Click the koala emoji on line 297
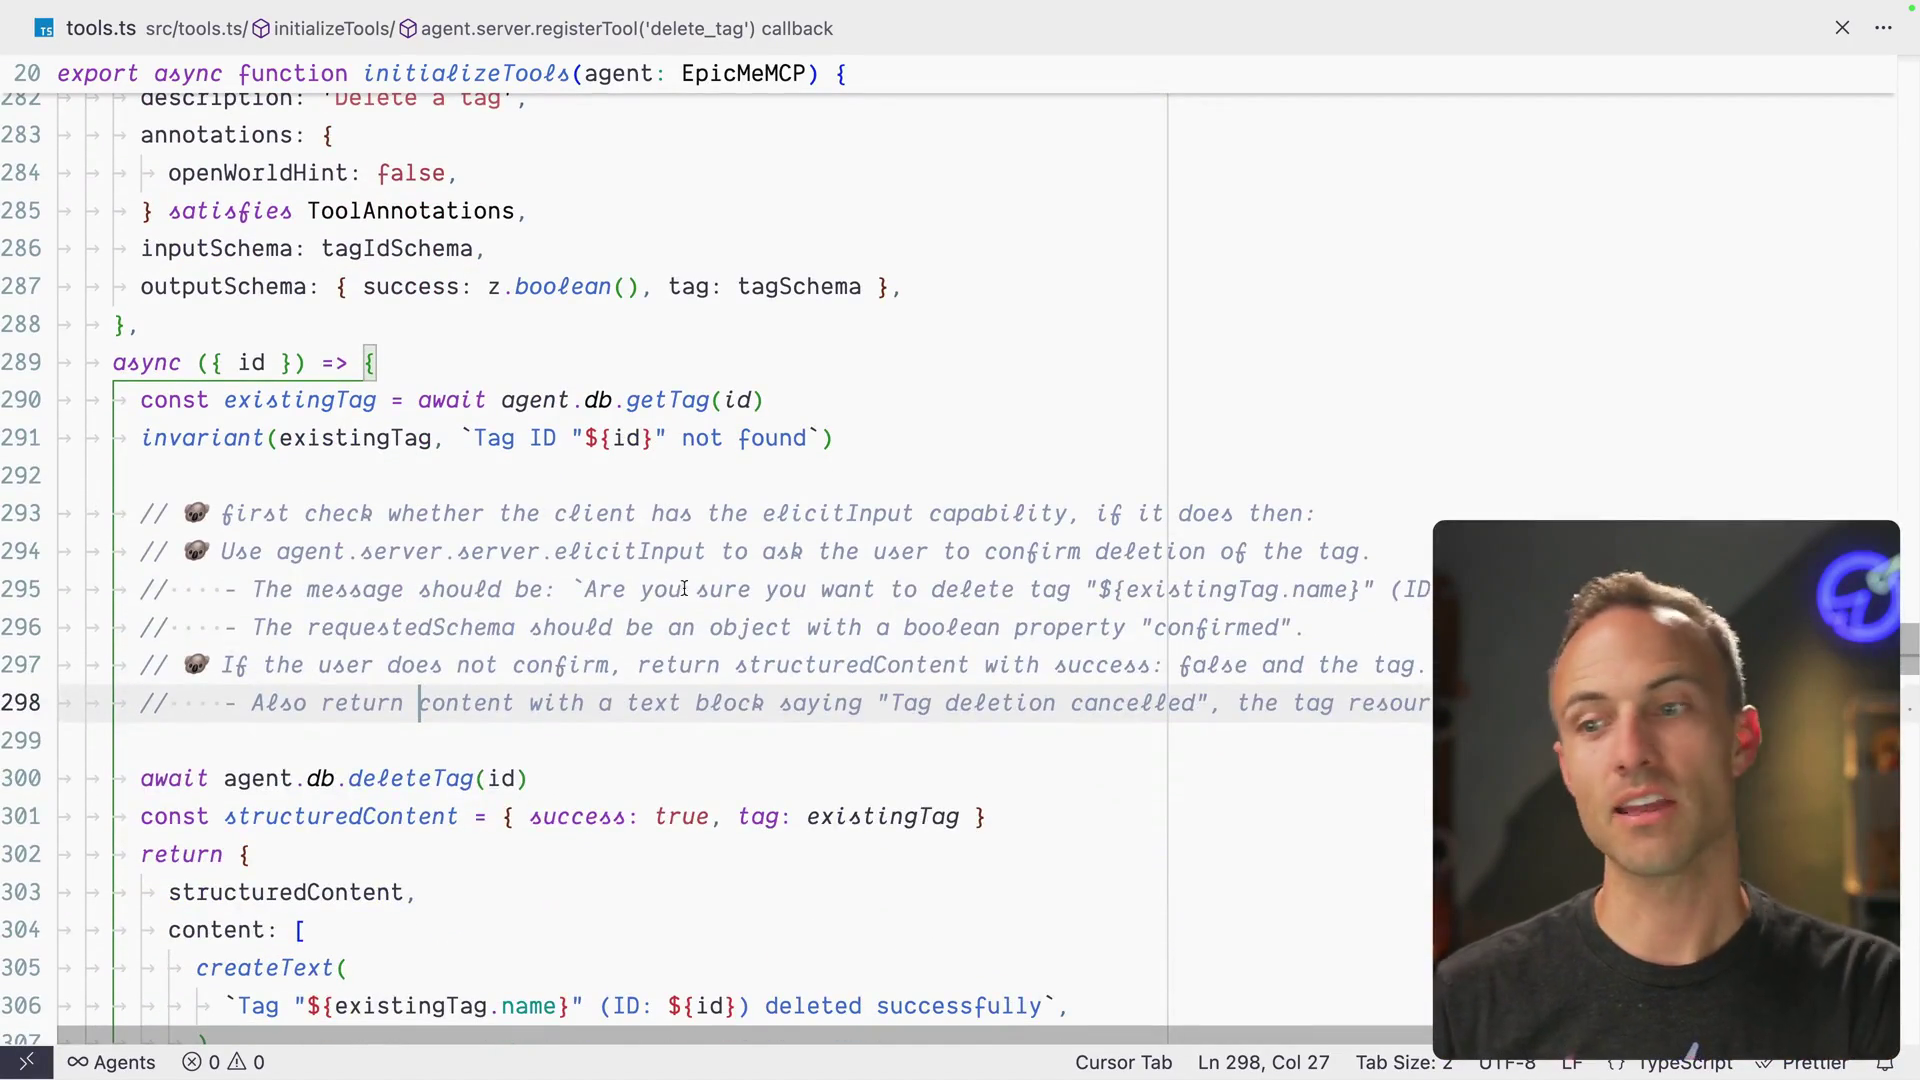Image resolution: width=1920 pixels, height=1080 pixels. point(196,665)
